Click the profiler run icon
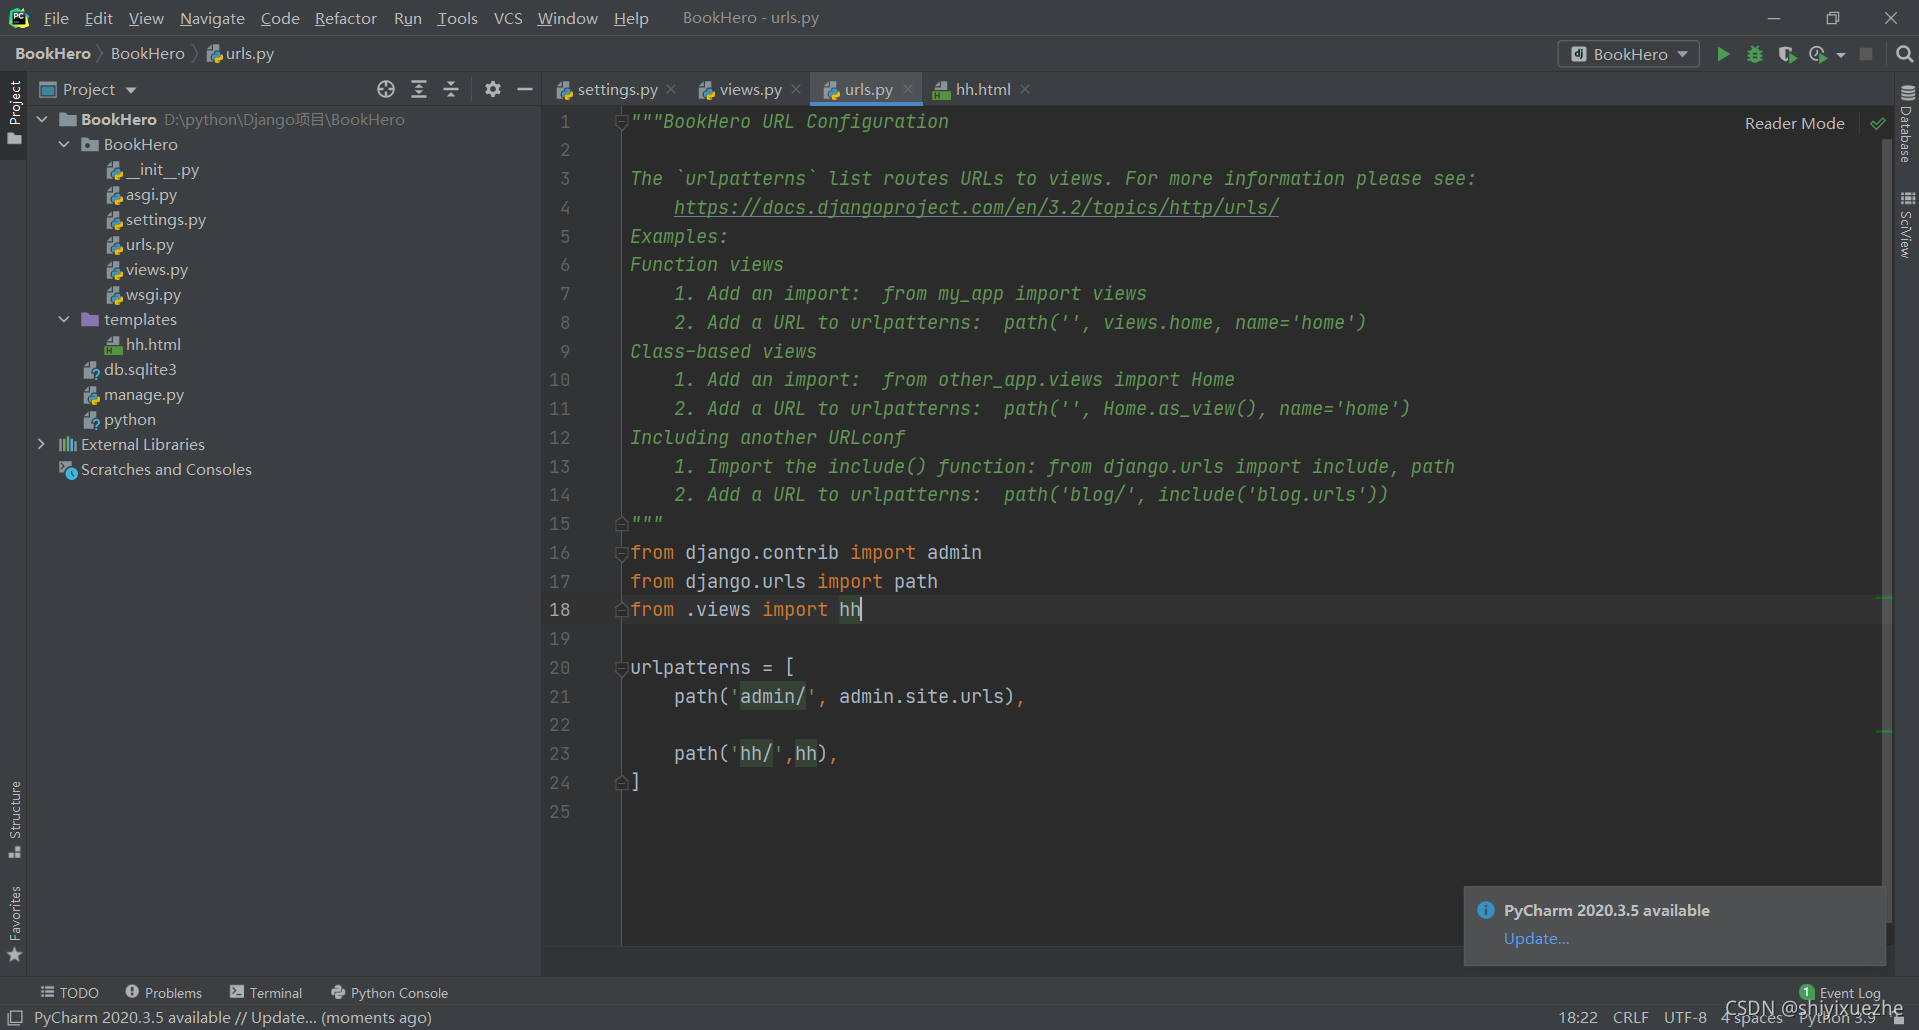The image size is (1919, 1030). [1818, 54]
